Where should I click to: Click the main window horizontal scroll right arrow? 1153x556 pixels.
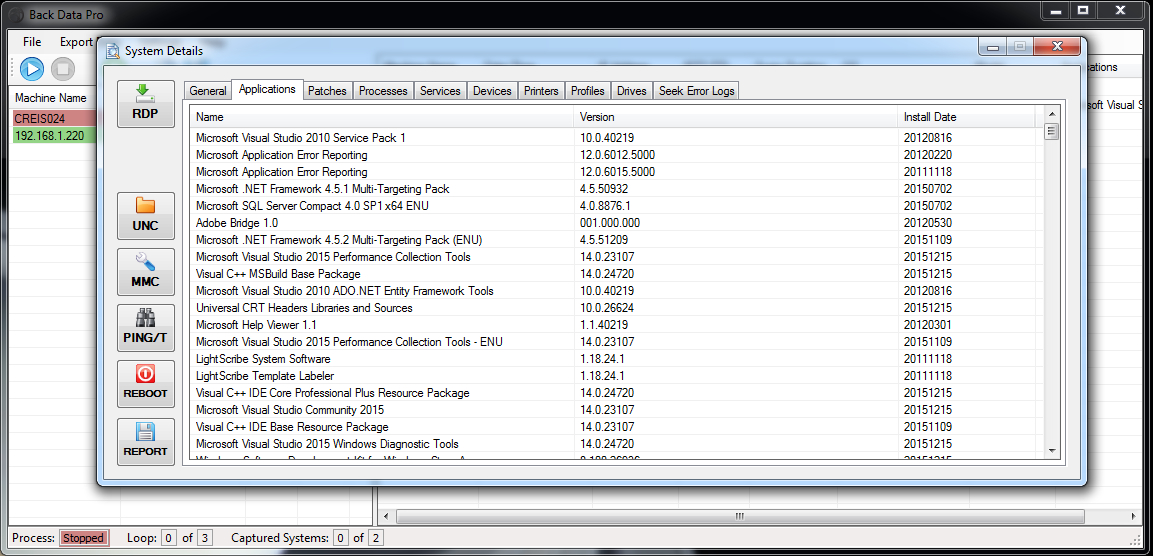tap(1133, 516)
